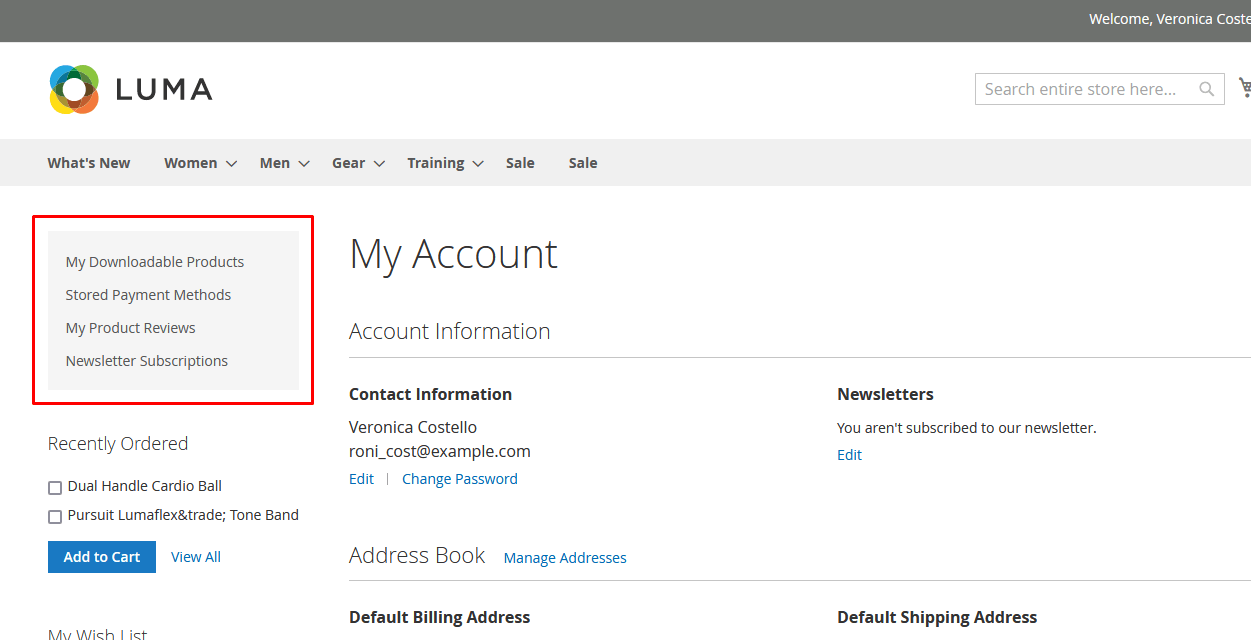The height and width of the screenshot is (640, 1251).
Task: Click Edit under Newsletters
Action: pyautogui.click(x=849, y=455)
